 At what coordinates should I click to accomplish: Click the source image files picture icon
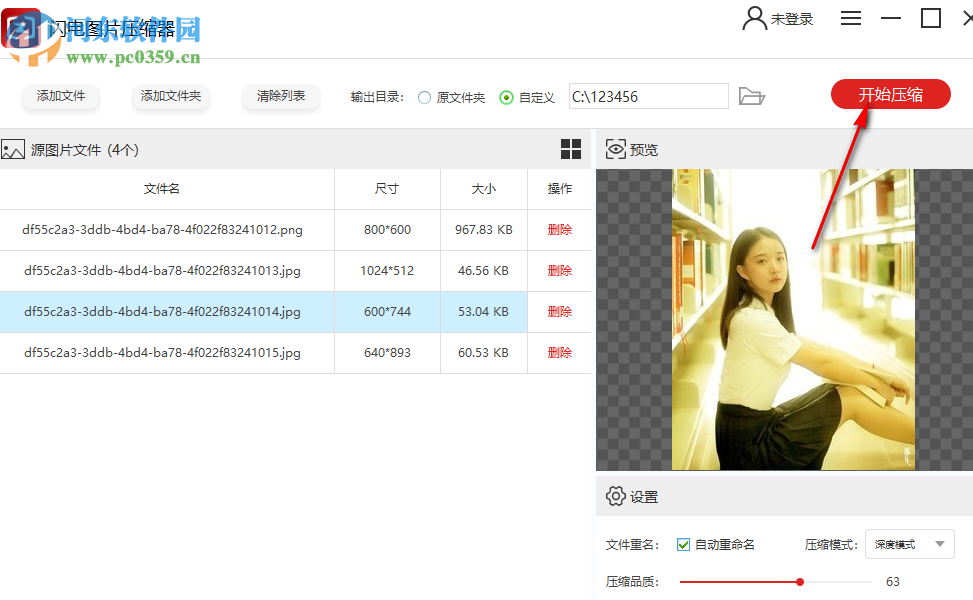click(x=12, y=150)
